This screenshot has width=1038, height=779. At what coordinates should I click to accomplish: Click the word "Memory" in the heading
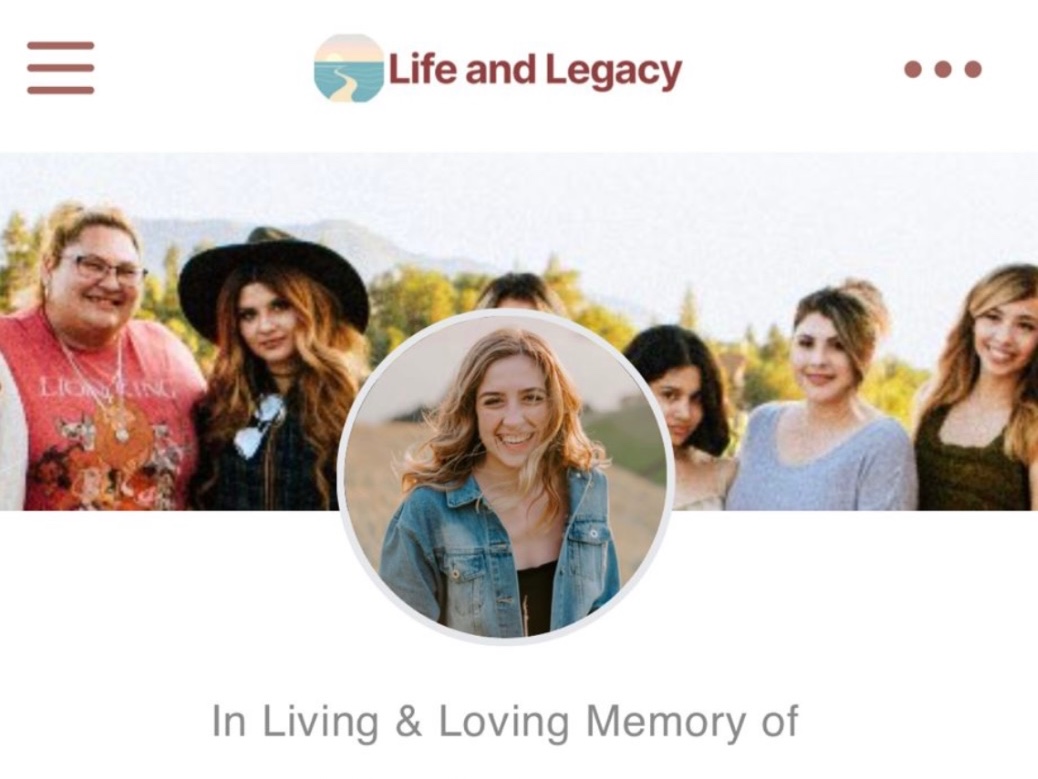[x=665, y=723]
